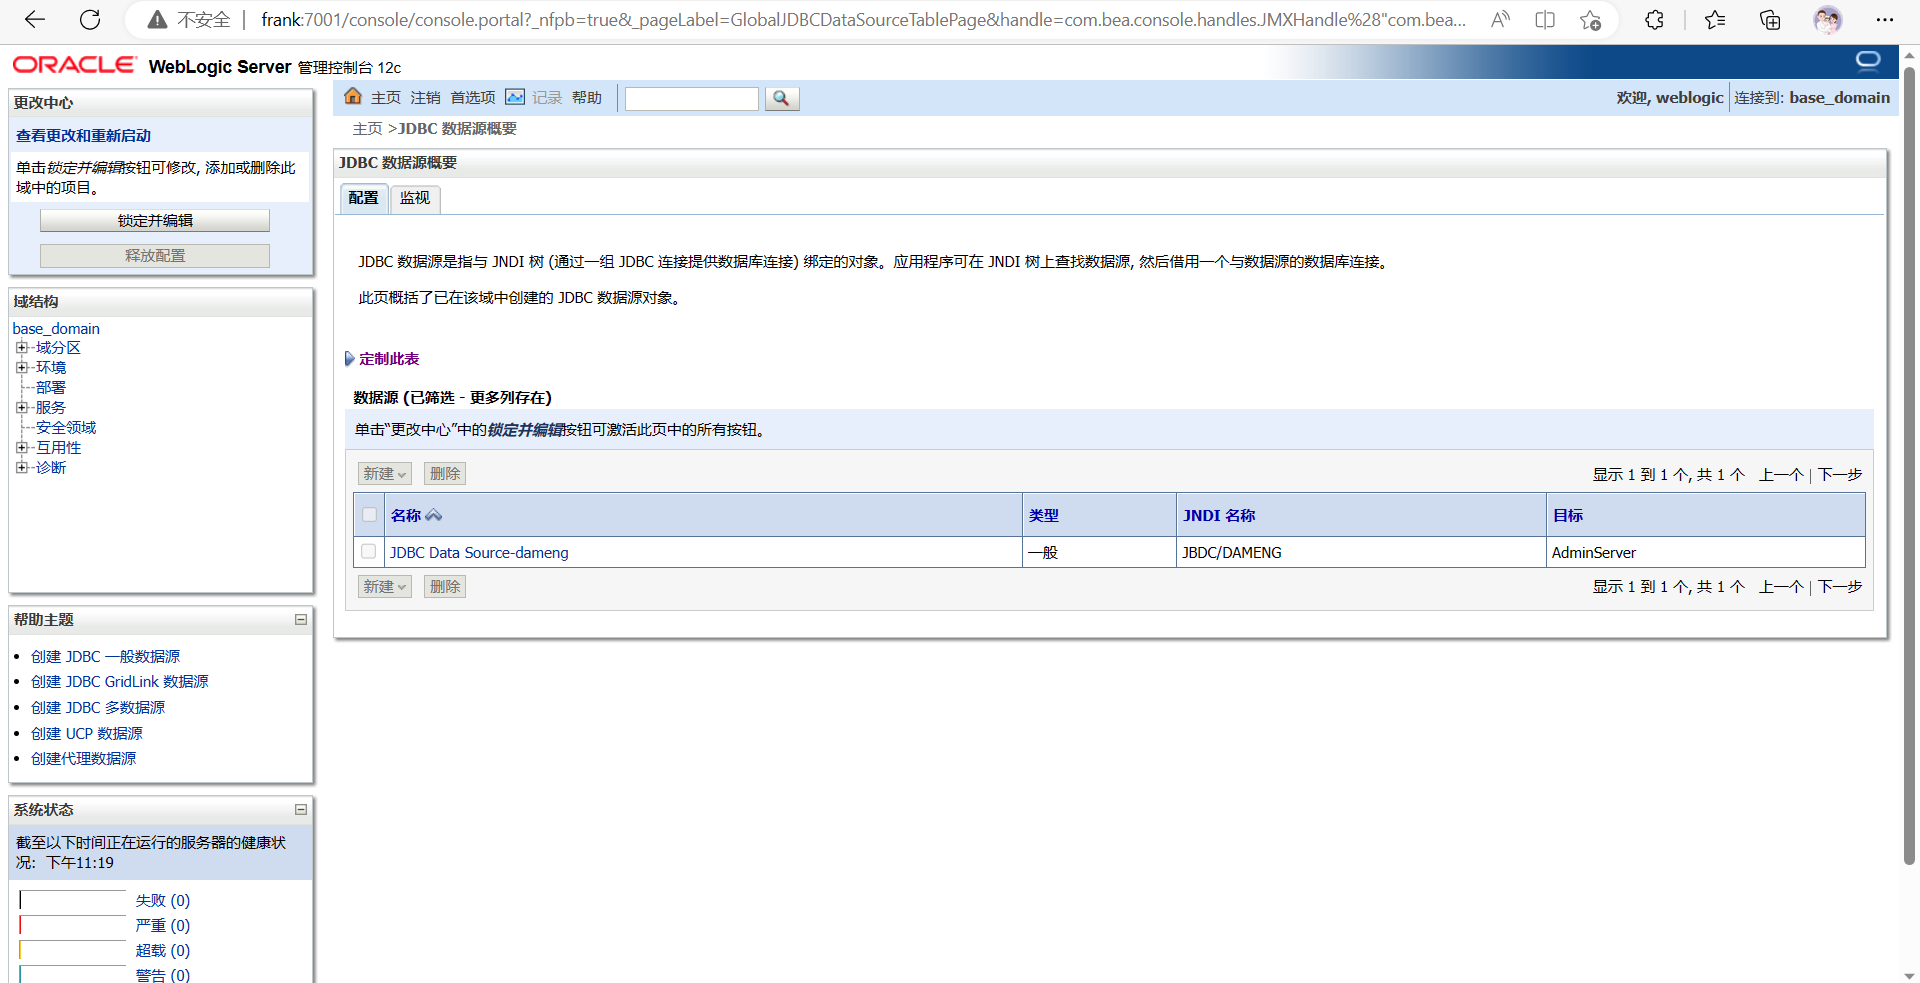Expand the 互用性 tree node
Screen dimensions: 1920x983
(21, 448)
